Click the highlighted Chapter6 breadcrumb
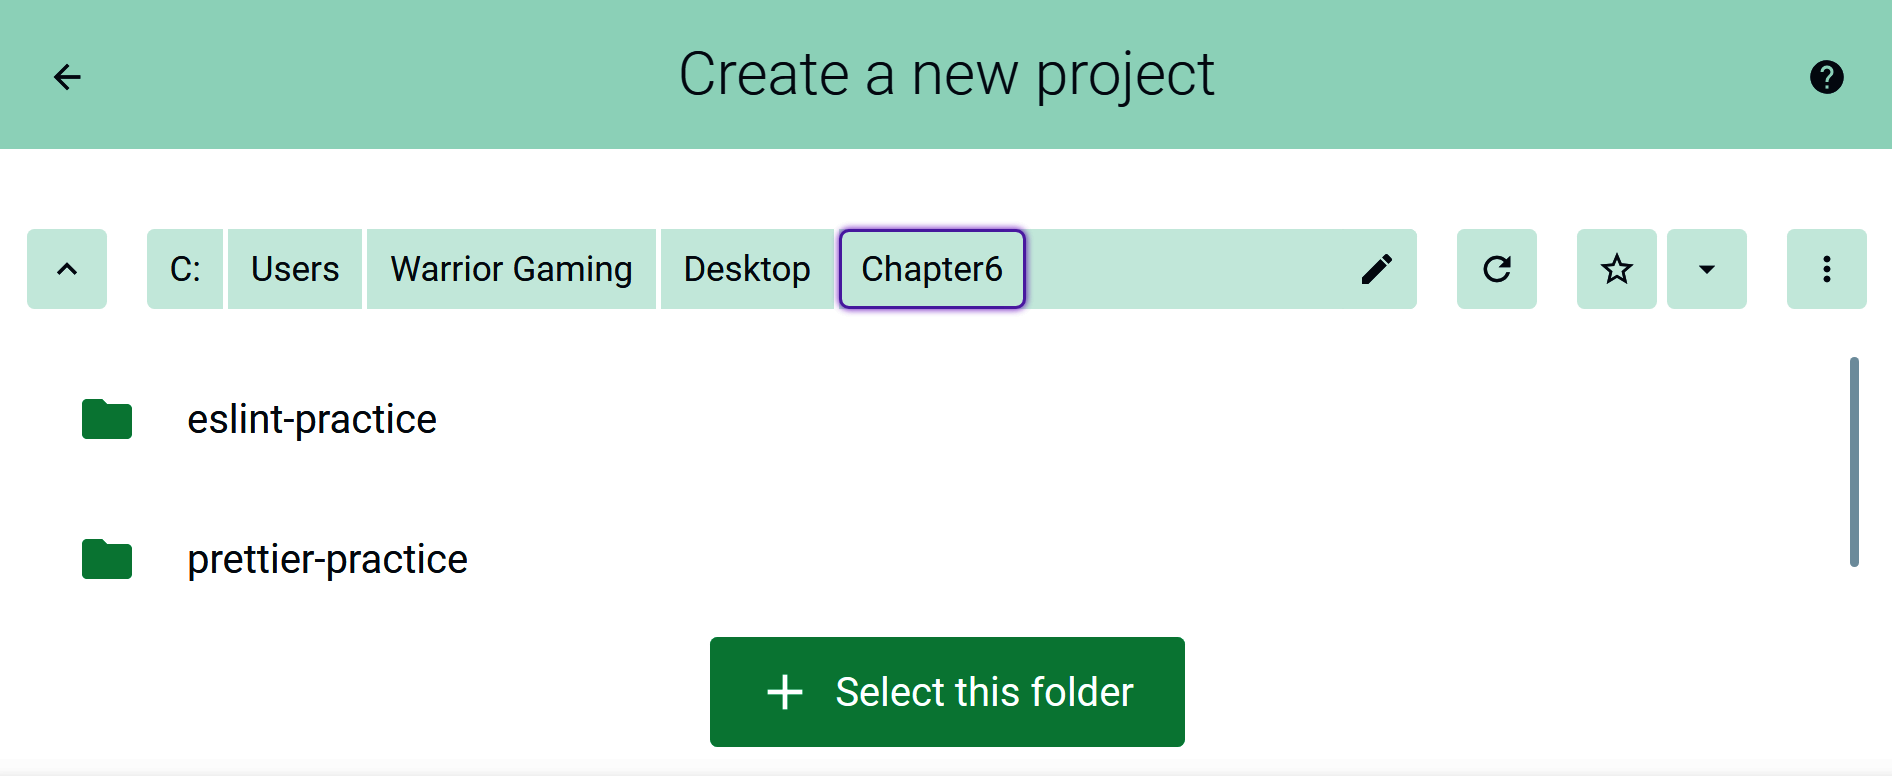Viewport: 1892px width, 776px height. (x=932, y=269)
